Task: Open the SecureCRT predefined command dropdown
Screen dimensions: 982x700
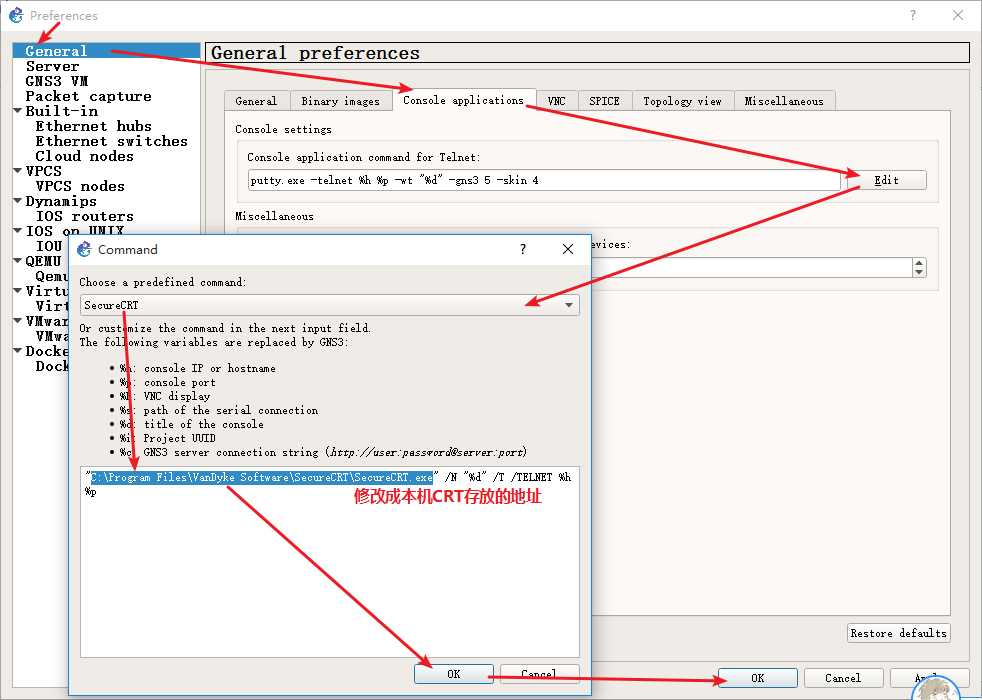Action: point(329,305)
